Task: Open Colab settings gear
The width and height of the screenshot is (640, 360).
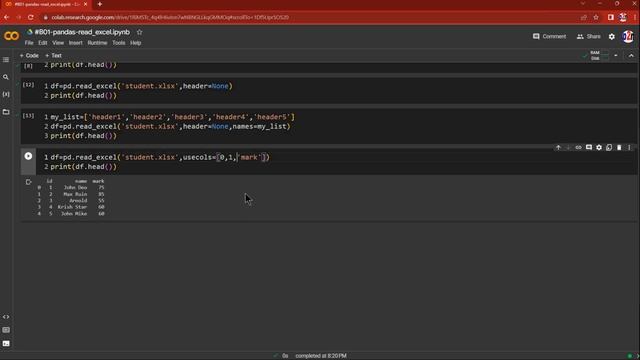Action: pyautogui.click(x=611, y=37)
